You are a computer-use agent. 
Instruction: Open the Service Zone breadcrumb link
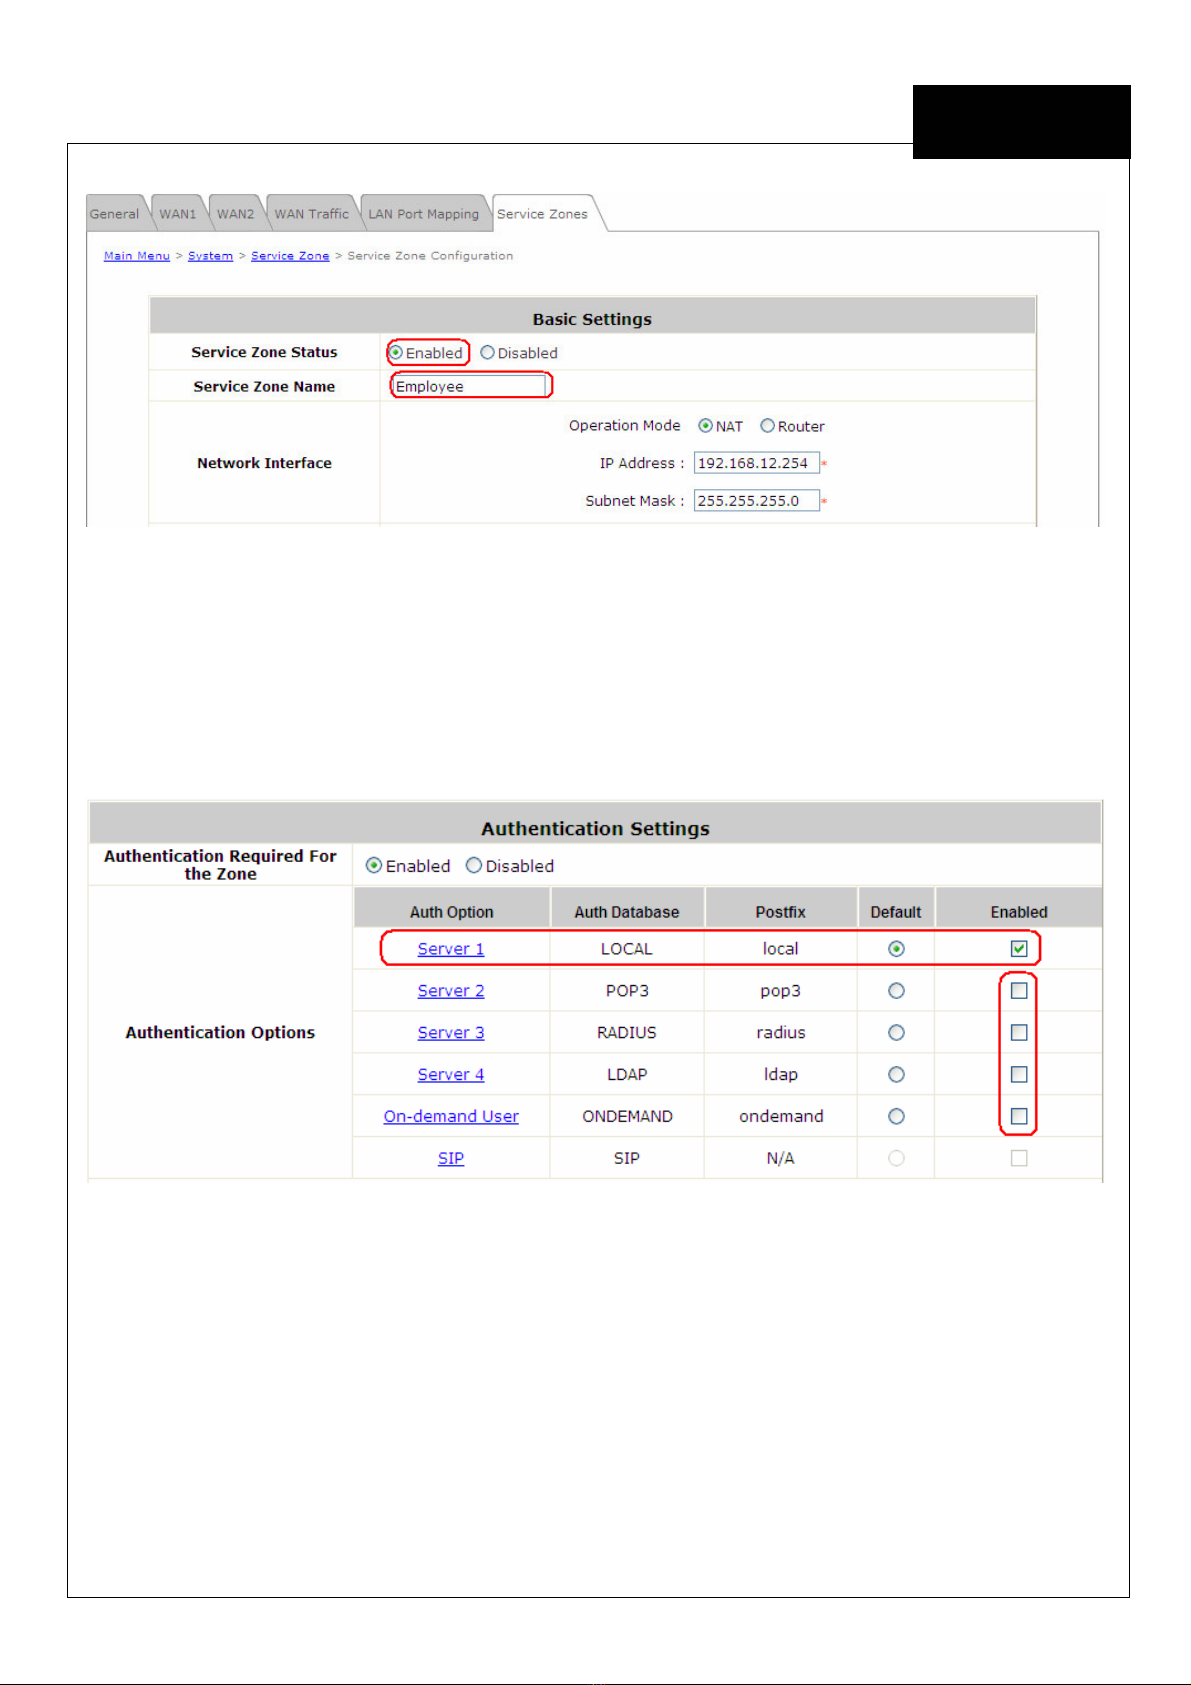(x=290, y=256)
